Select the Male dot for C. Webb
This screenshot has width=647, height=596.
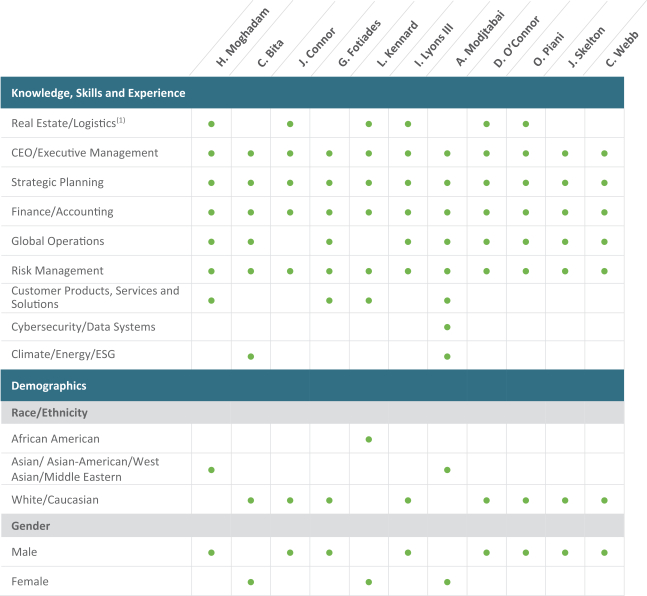[x=604, y=552]
